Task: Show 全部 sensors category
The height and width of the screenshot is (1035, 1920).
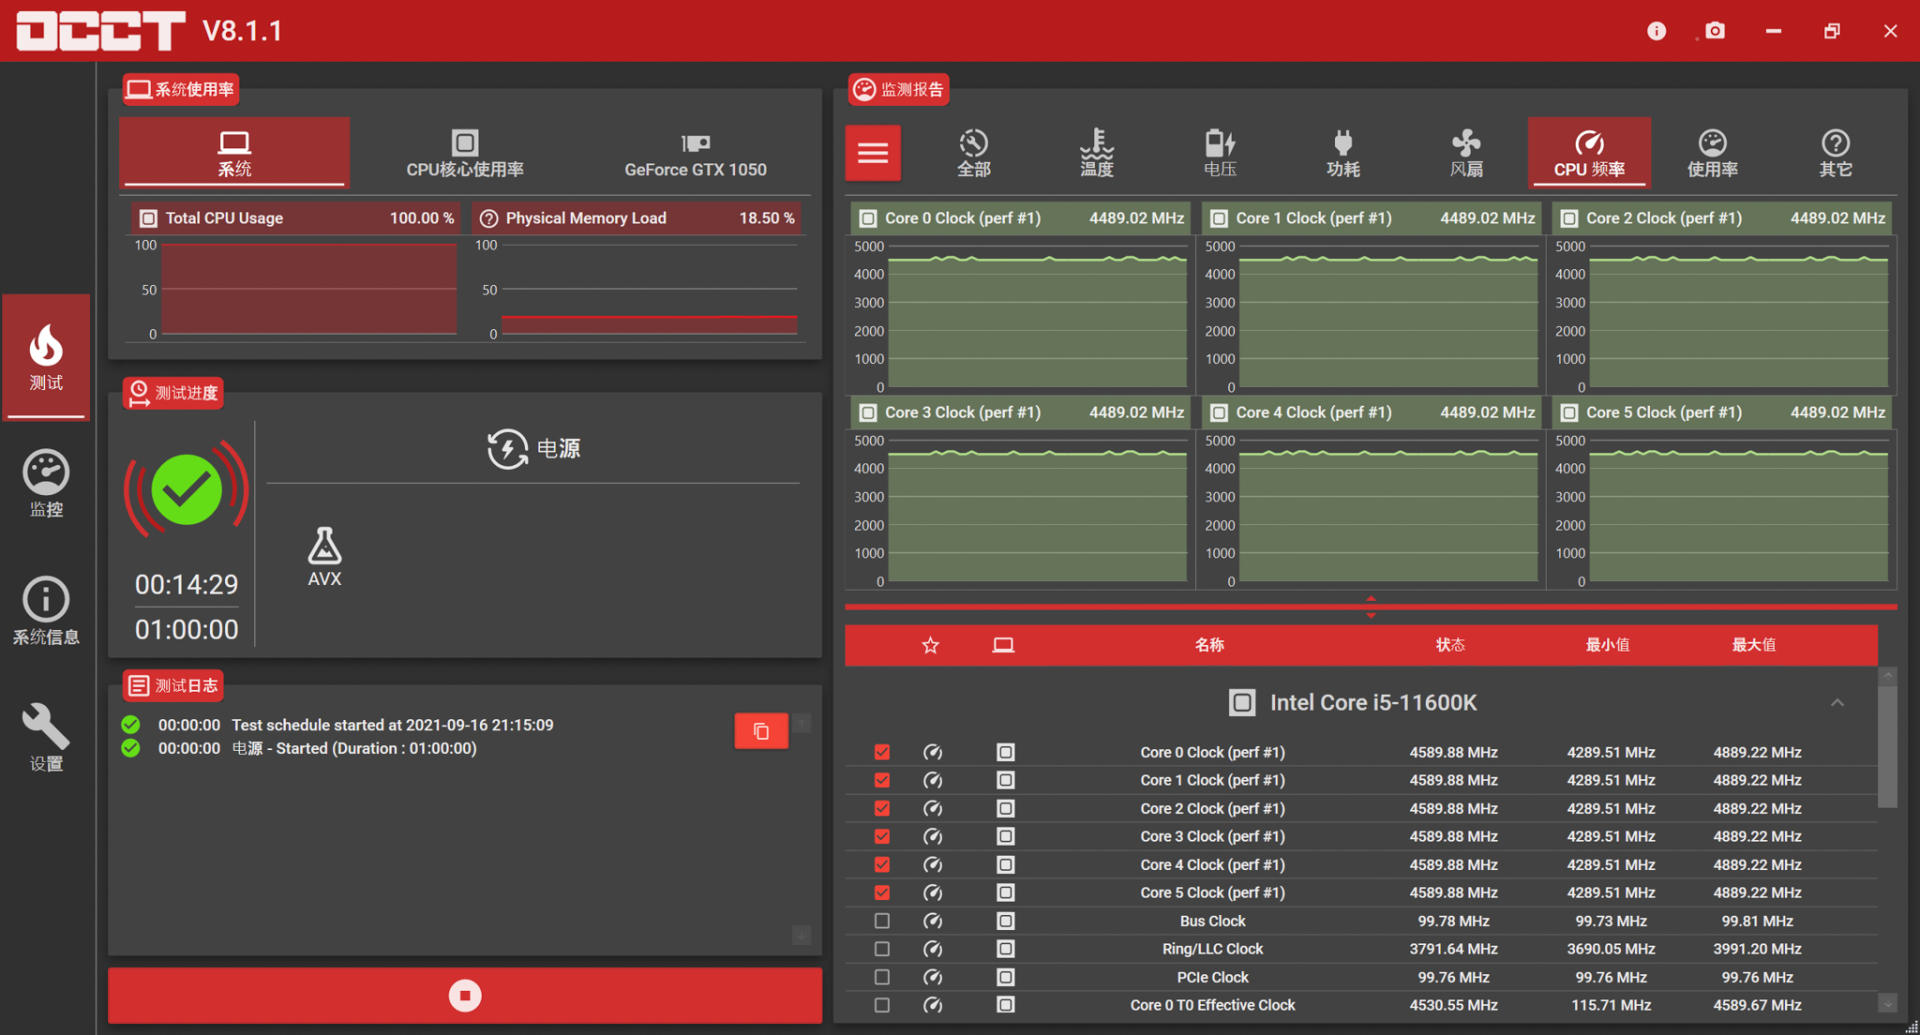Action: pyautogui.click(x=973, y=153)
